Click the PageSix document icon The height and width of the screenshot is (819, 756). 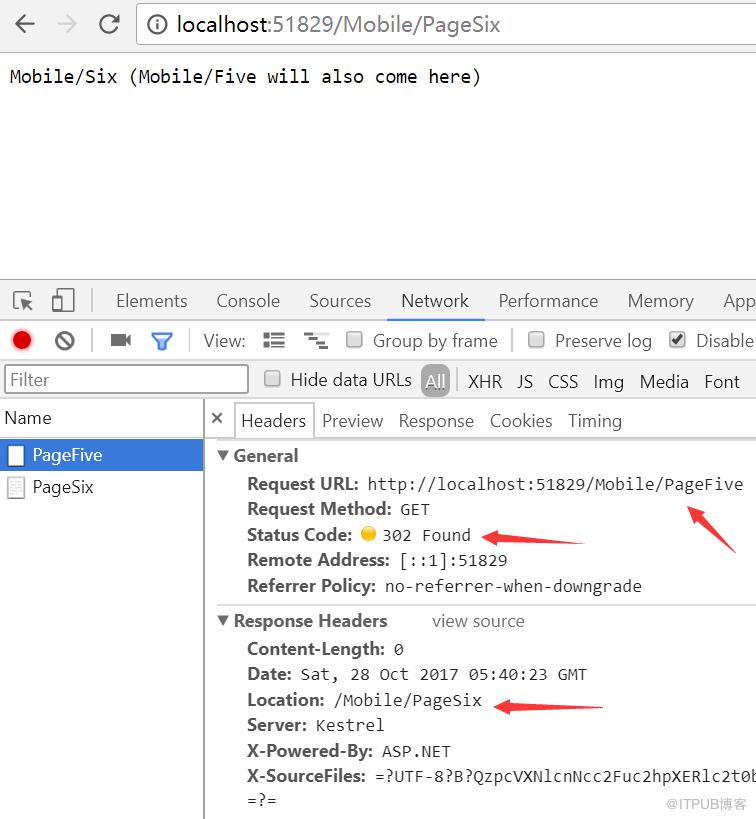click(16, 488)
